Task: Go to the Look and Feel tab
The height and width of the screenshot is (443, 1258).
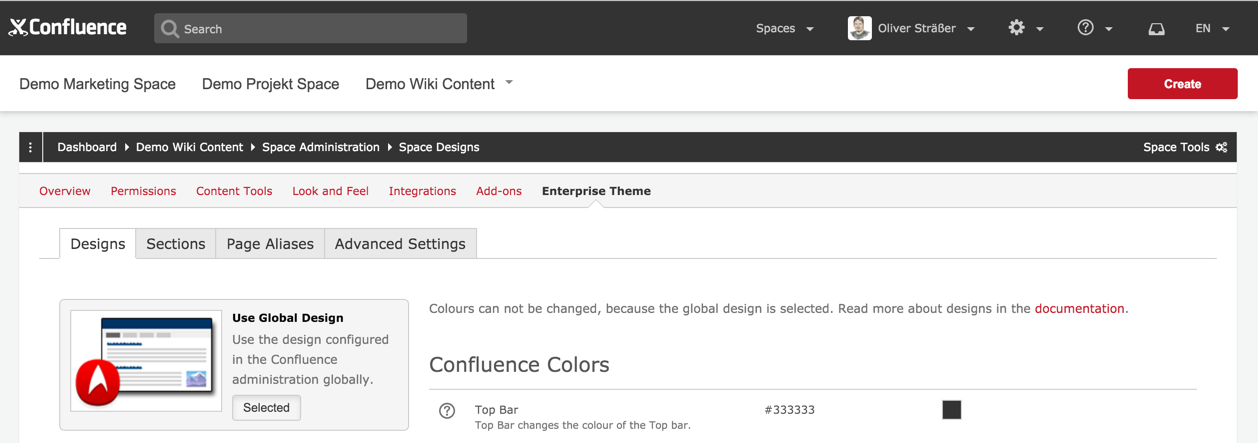Action: (x=330, y=191)
